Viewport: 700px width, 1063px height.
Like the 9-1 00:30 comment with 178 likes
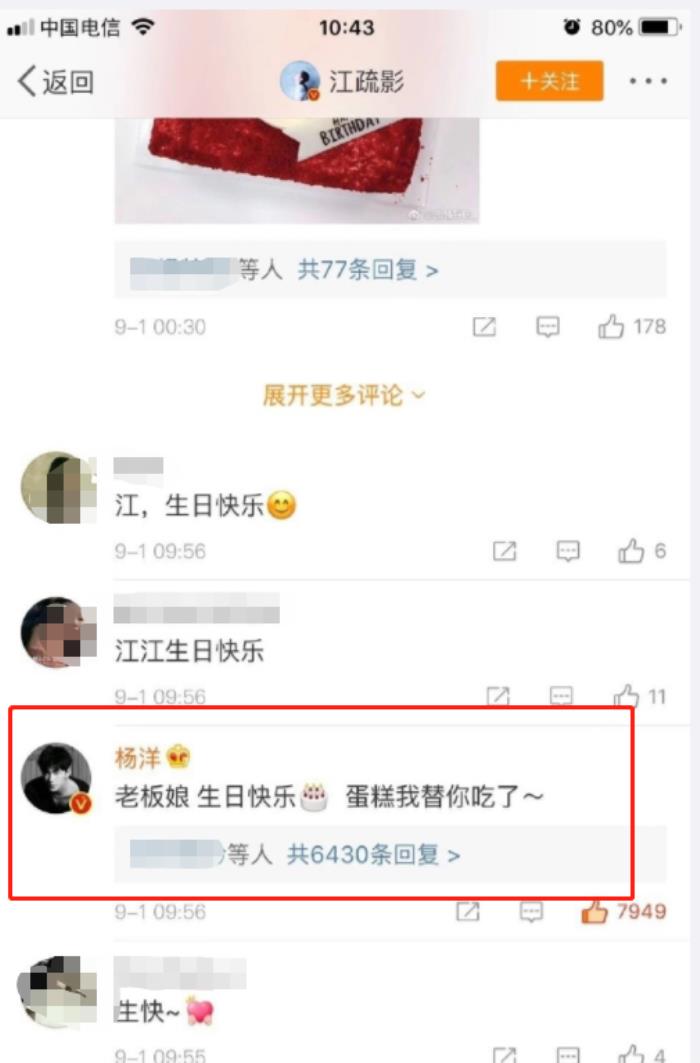[x=611, y=327]
